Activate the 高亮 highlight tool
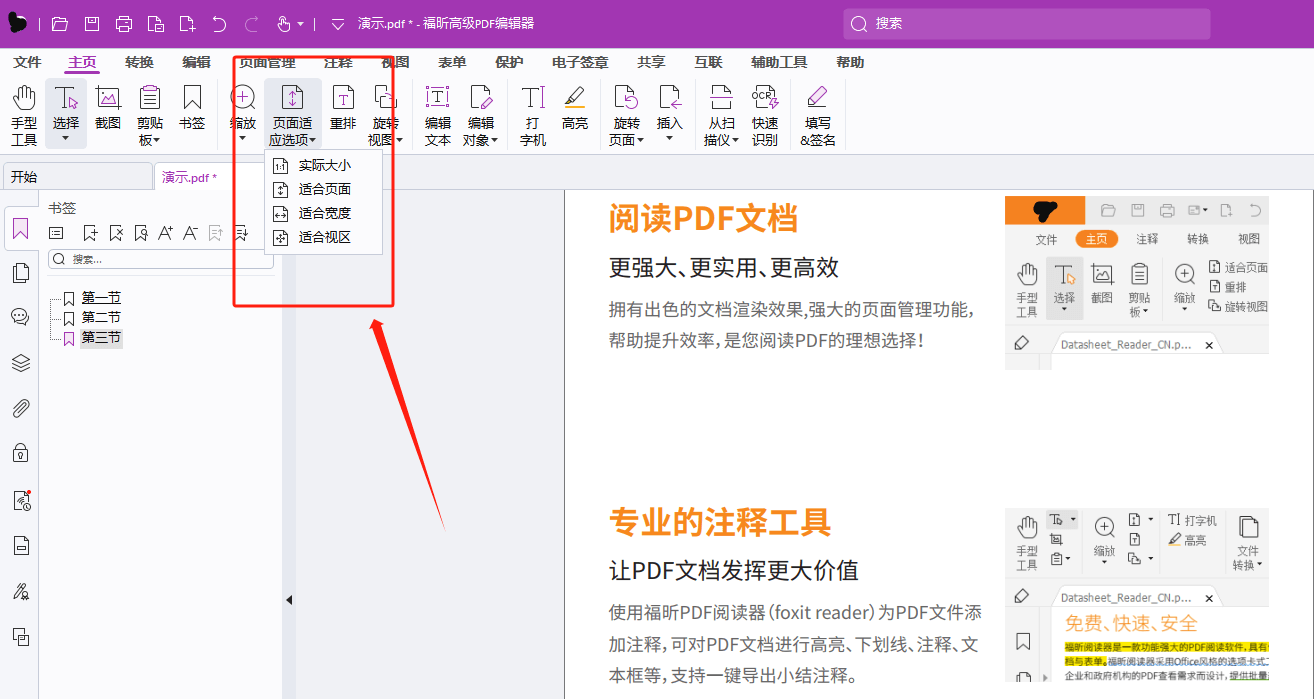Viewport: 1314px width, 699px height. click(x=575, y=109)
